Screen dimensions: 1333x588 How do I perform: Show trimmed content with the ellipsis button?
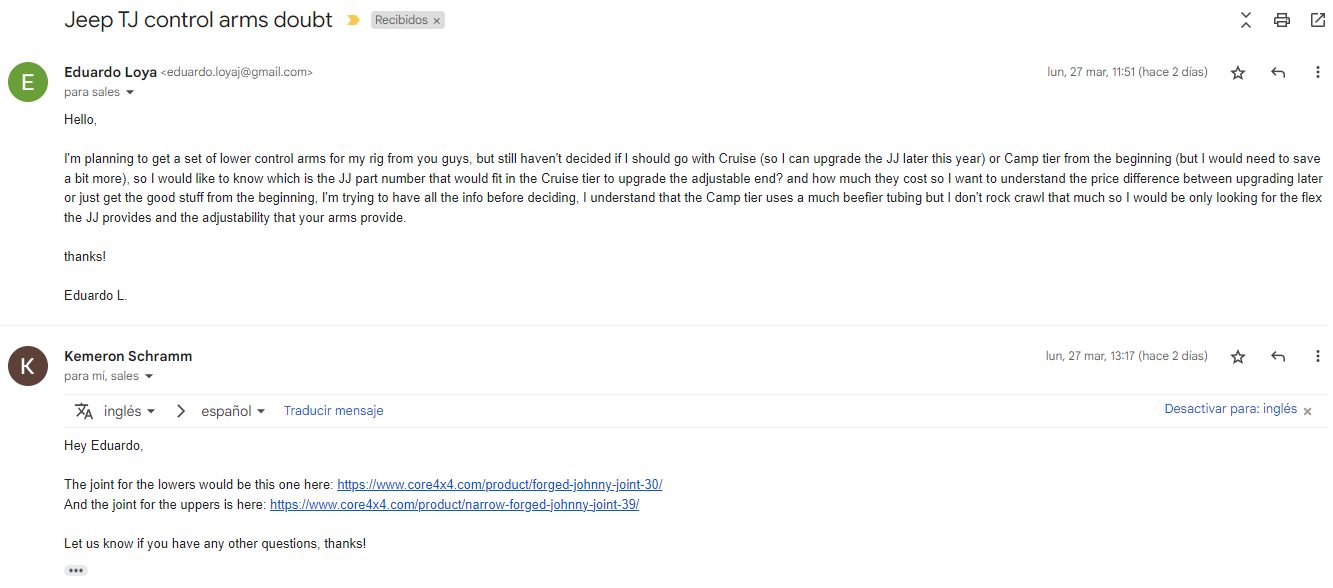(76, 570)
